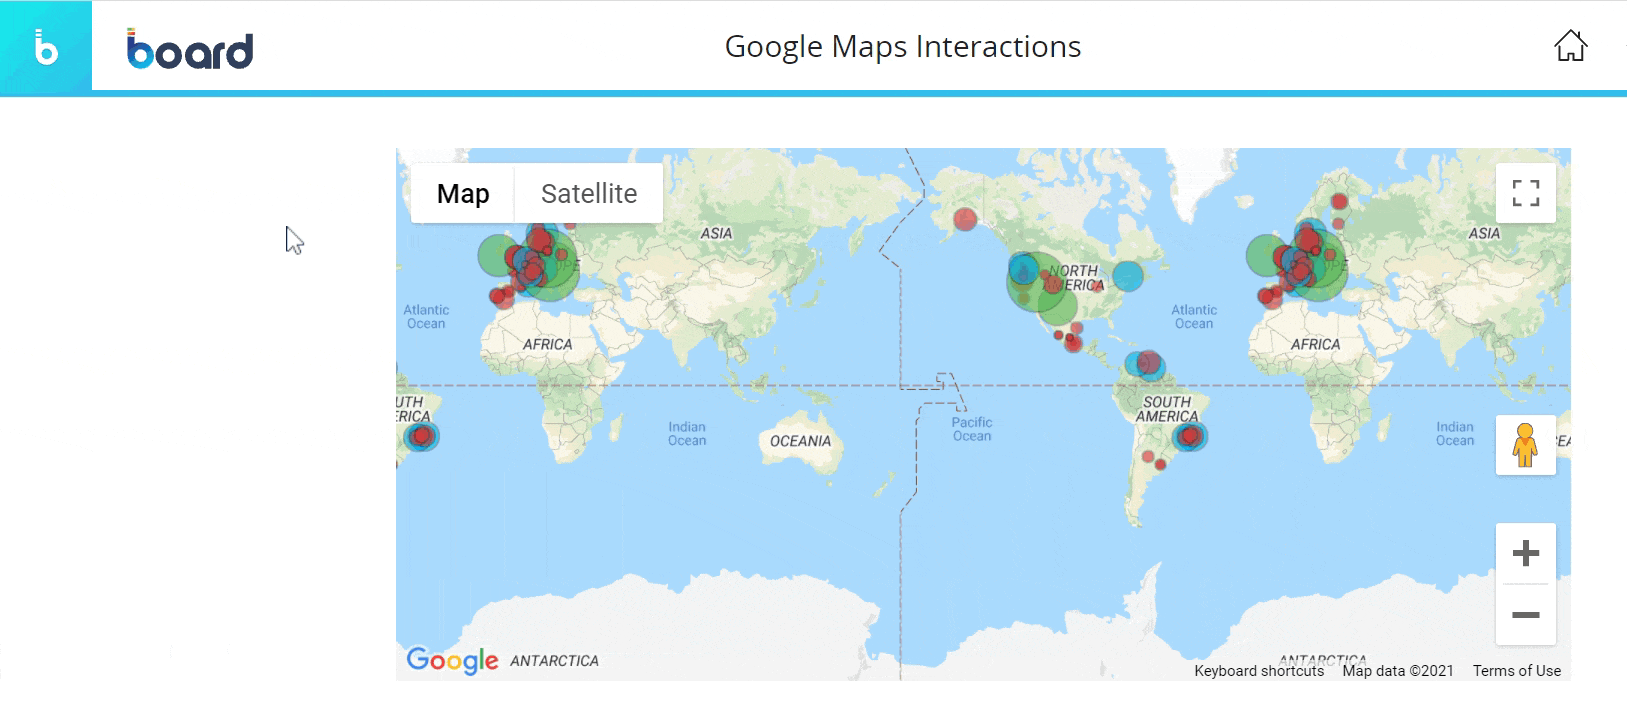Click the Street View Pegman icon
Viewport: 1627px width, 719px height.
[x=1525, y=445]
